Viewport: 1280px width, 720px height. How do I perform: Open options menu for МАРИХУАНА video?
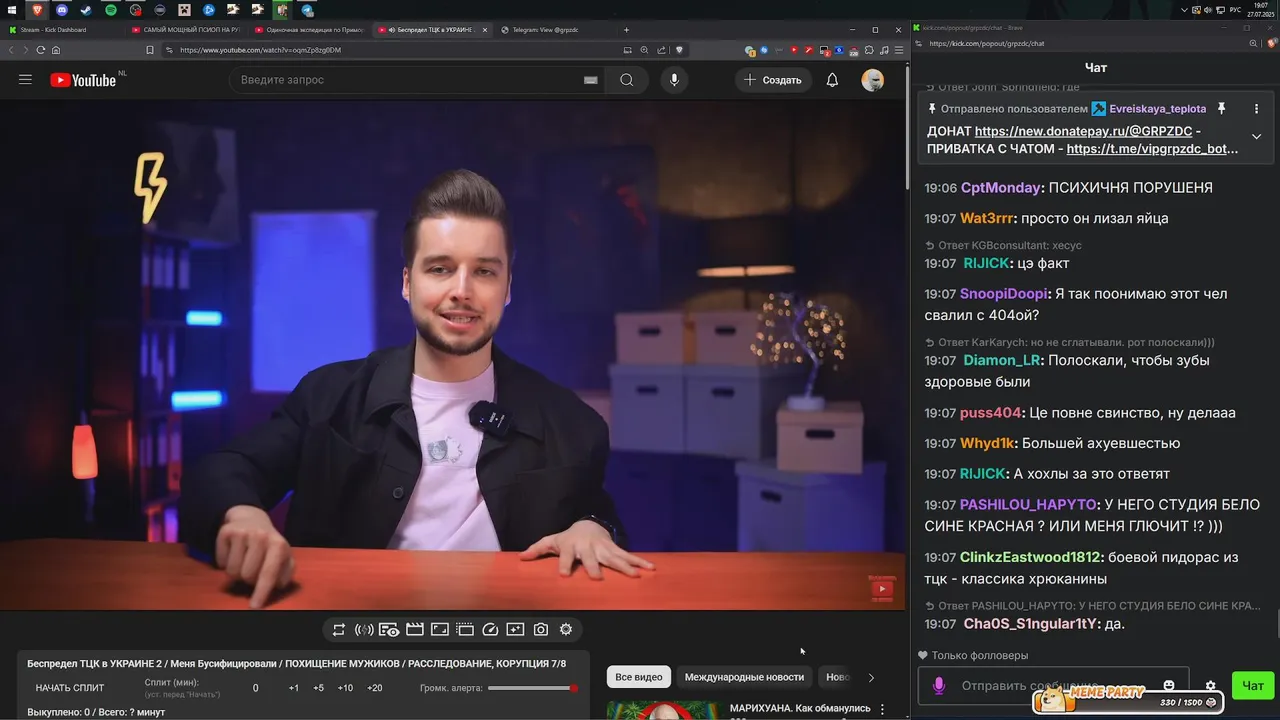point(882,709)
